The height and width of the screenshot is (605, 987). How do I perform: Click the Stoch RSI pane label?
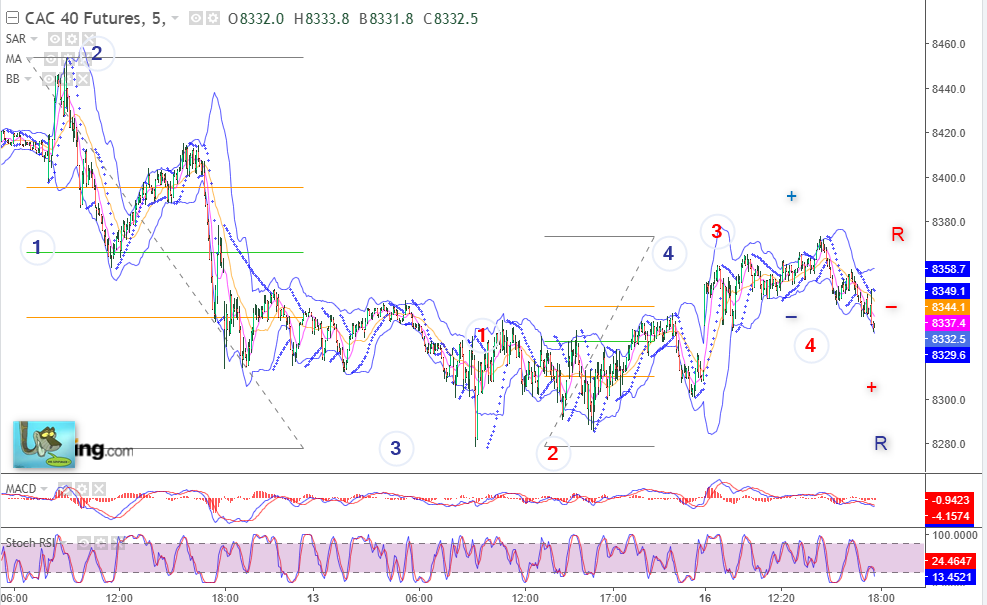tap(30, 543)
